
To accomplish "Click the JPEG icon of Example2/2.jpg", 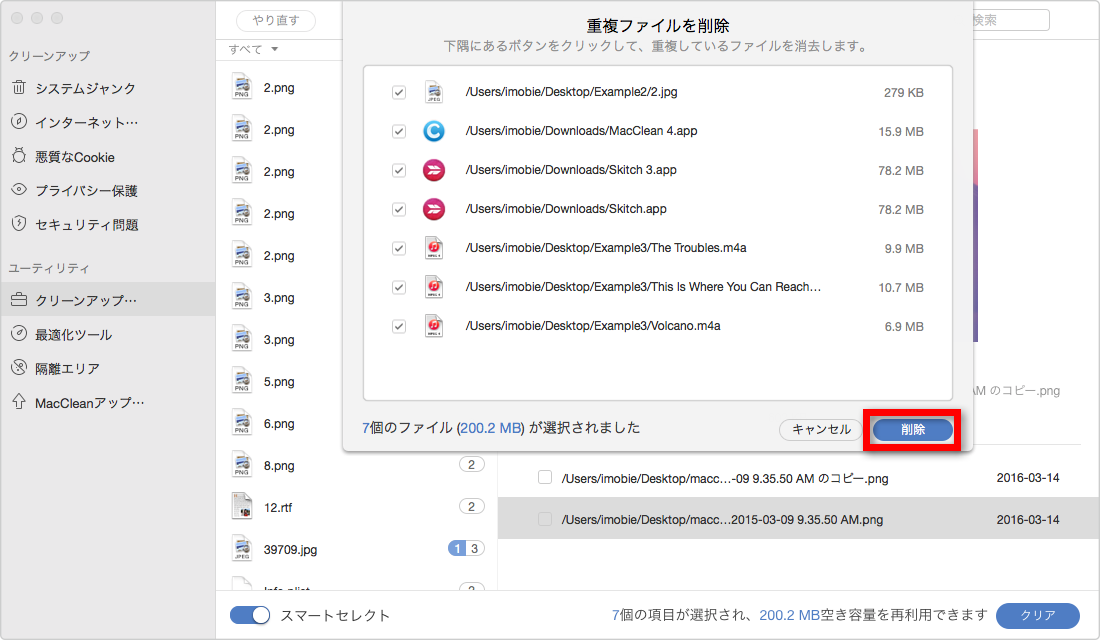I will tap(434, 92).
